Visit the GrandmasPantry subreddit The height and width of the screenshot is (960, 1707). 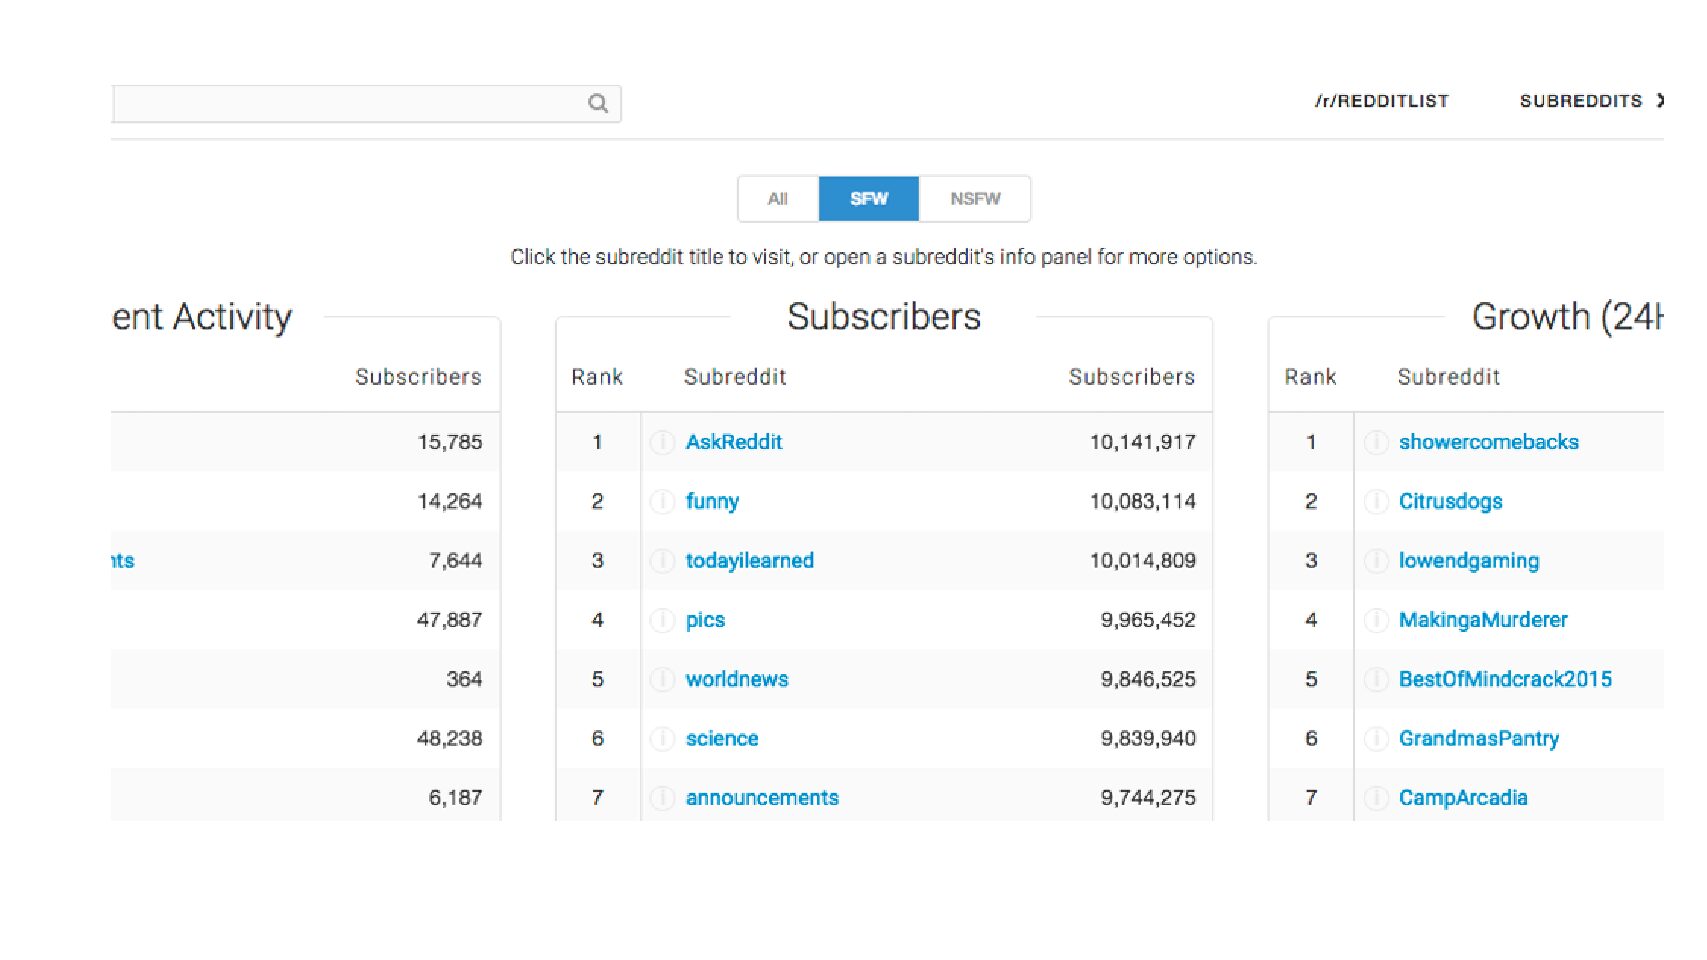tap(1479, 739)
